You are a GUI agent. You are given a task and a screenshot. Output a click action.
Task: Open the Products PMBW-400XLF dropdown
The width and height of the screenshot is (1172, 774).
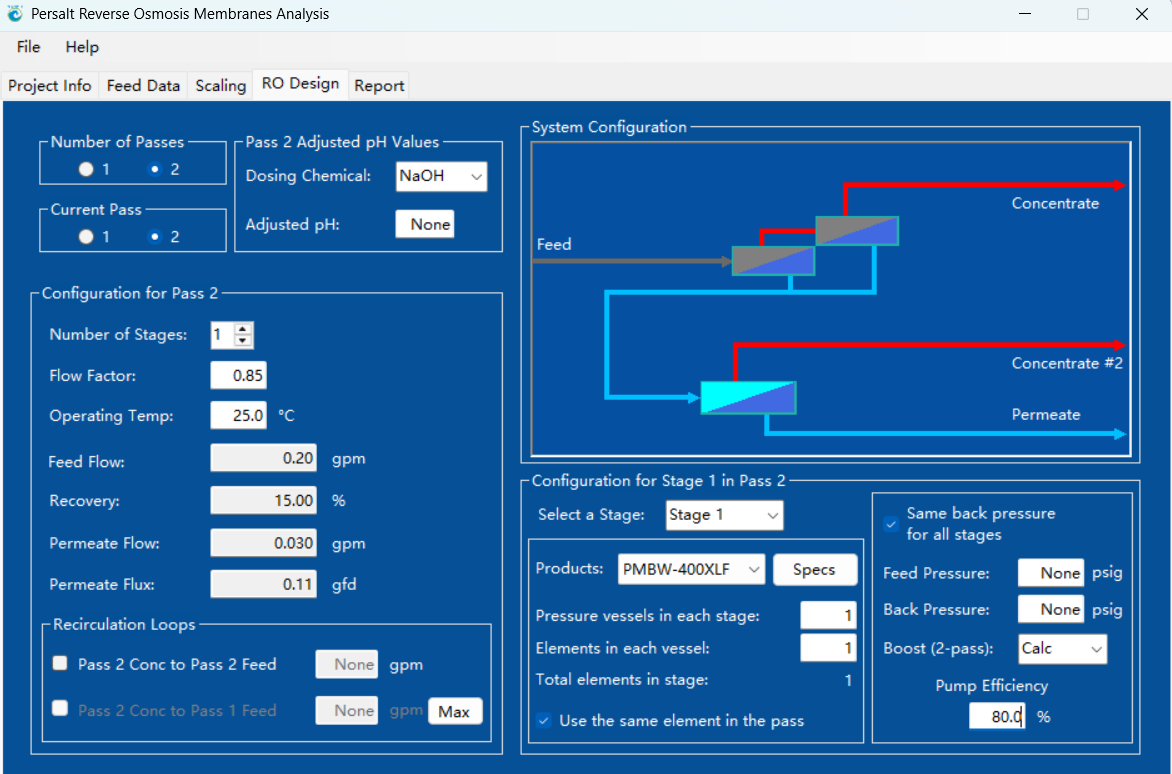(691, 569)
